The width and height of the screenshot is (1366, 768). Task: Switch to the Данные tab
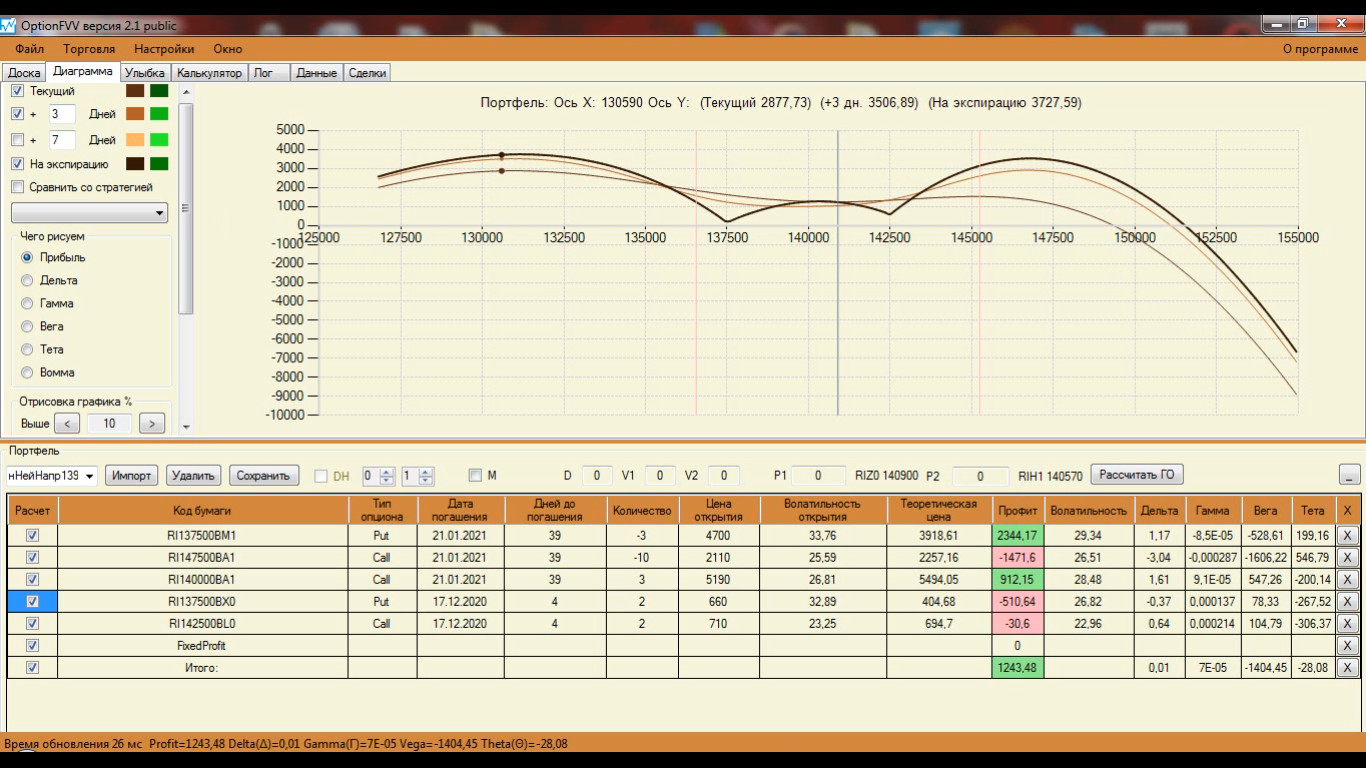tap(316, 73)
